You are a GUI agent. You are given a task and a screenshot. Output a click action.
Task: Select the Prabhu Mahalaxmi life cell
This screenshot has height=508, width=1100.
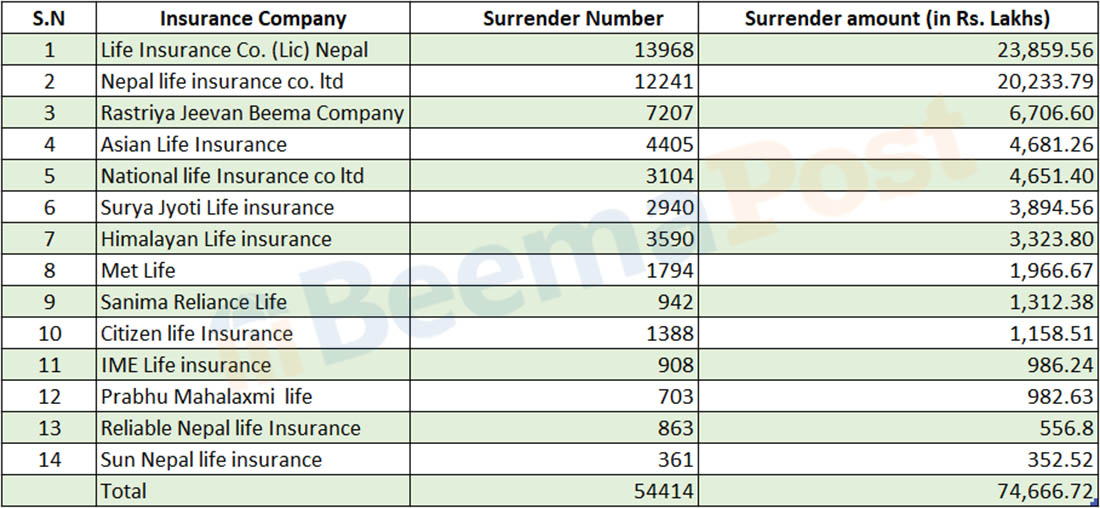click(206, 397)
